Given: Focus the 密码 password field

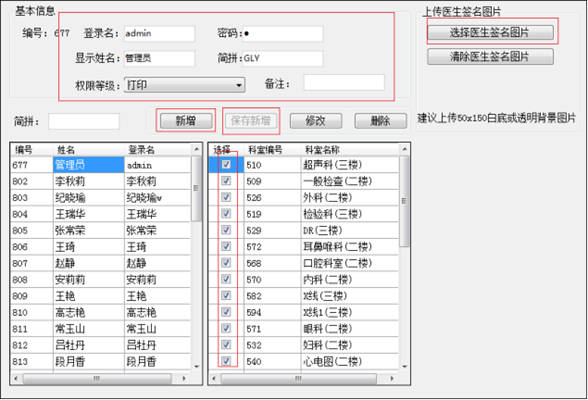Looking at the screenshot, I should point(283,33).
